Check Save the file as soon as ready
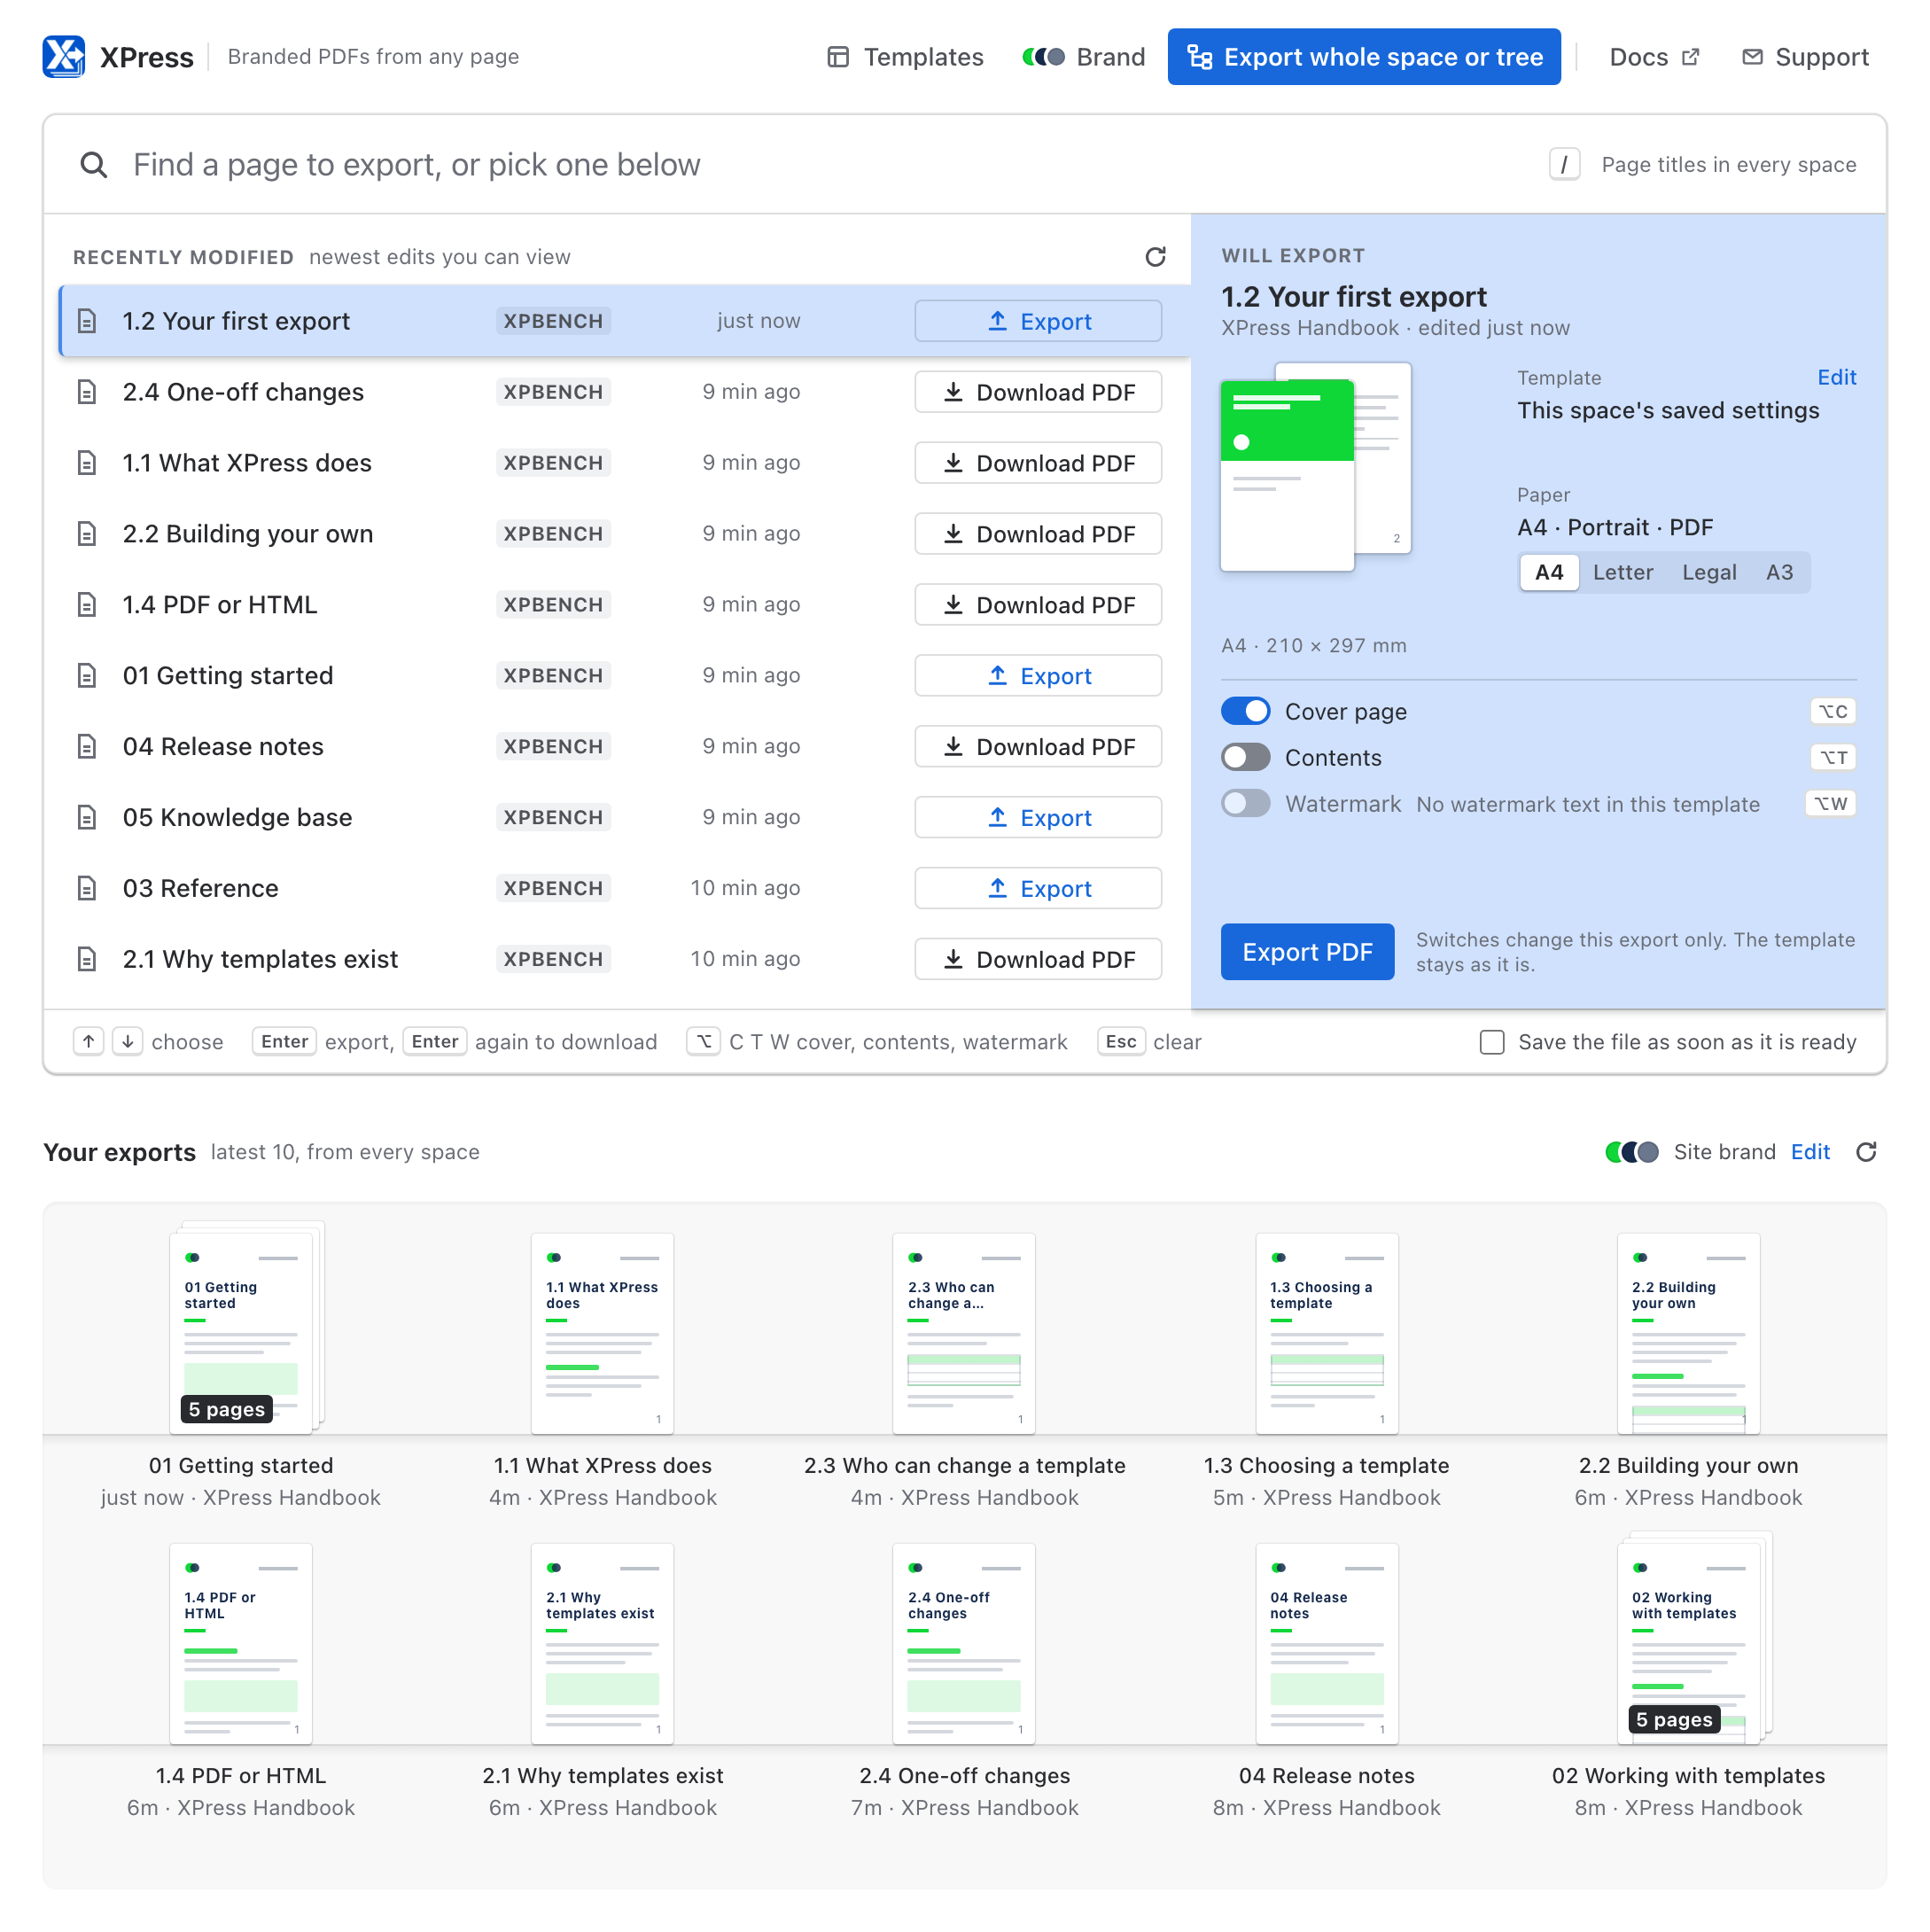Screen dimensions: 1930x1932 click(x=1492, y=1043)
